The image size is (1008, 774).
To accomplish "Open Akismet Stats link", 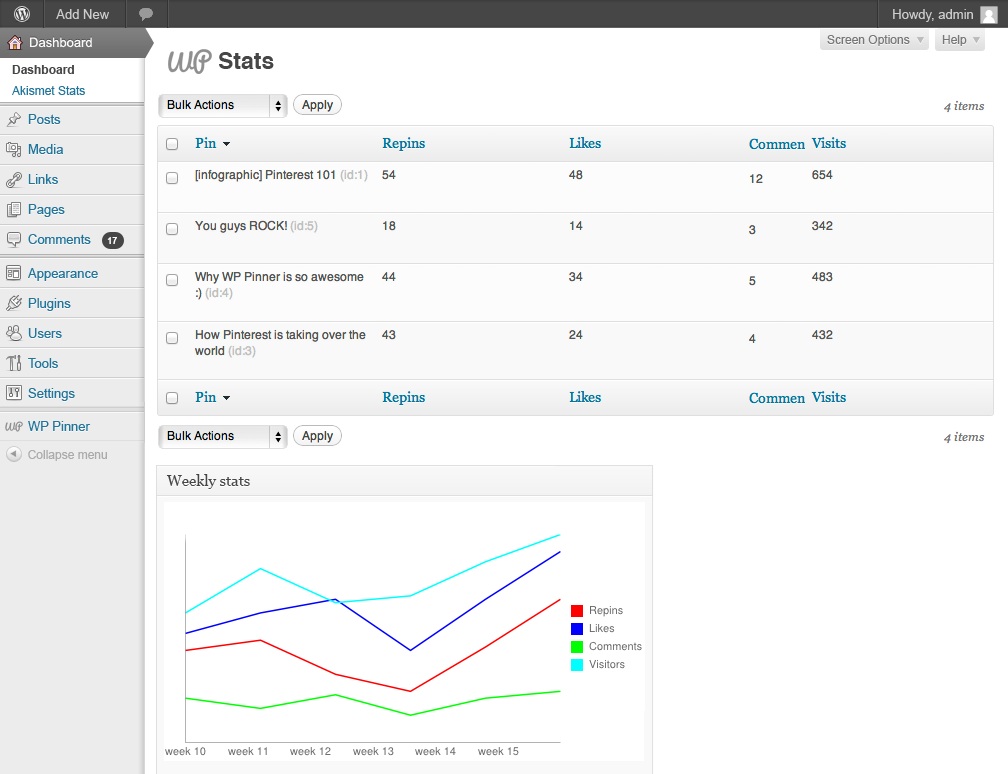I will [x=48, y=91].
